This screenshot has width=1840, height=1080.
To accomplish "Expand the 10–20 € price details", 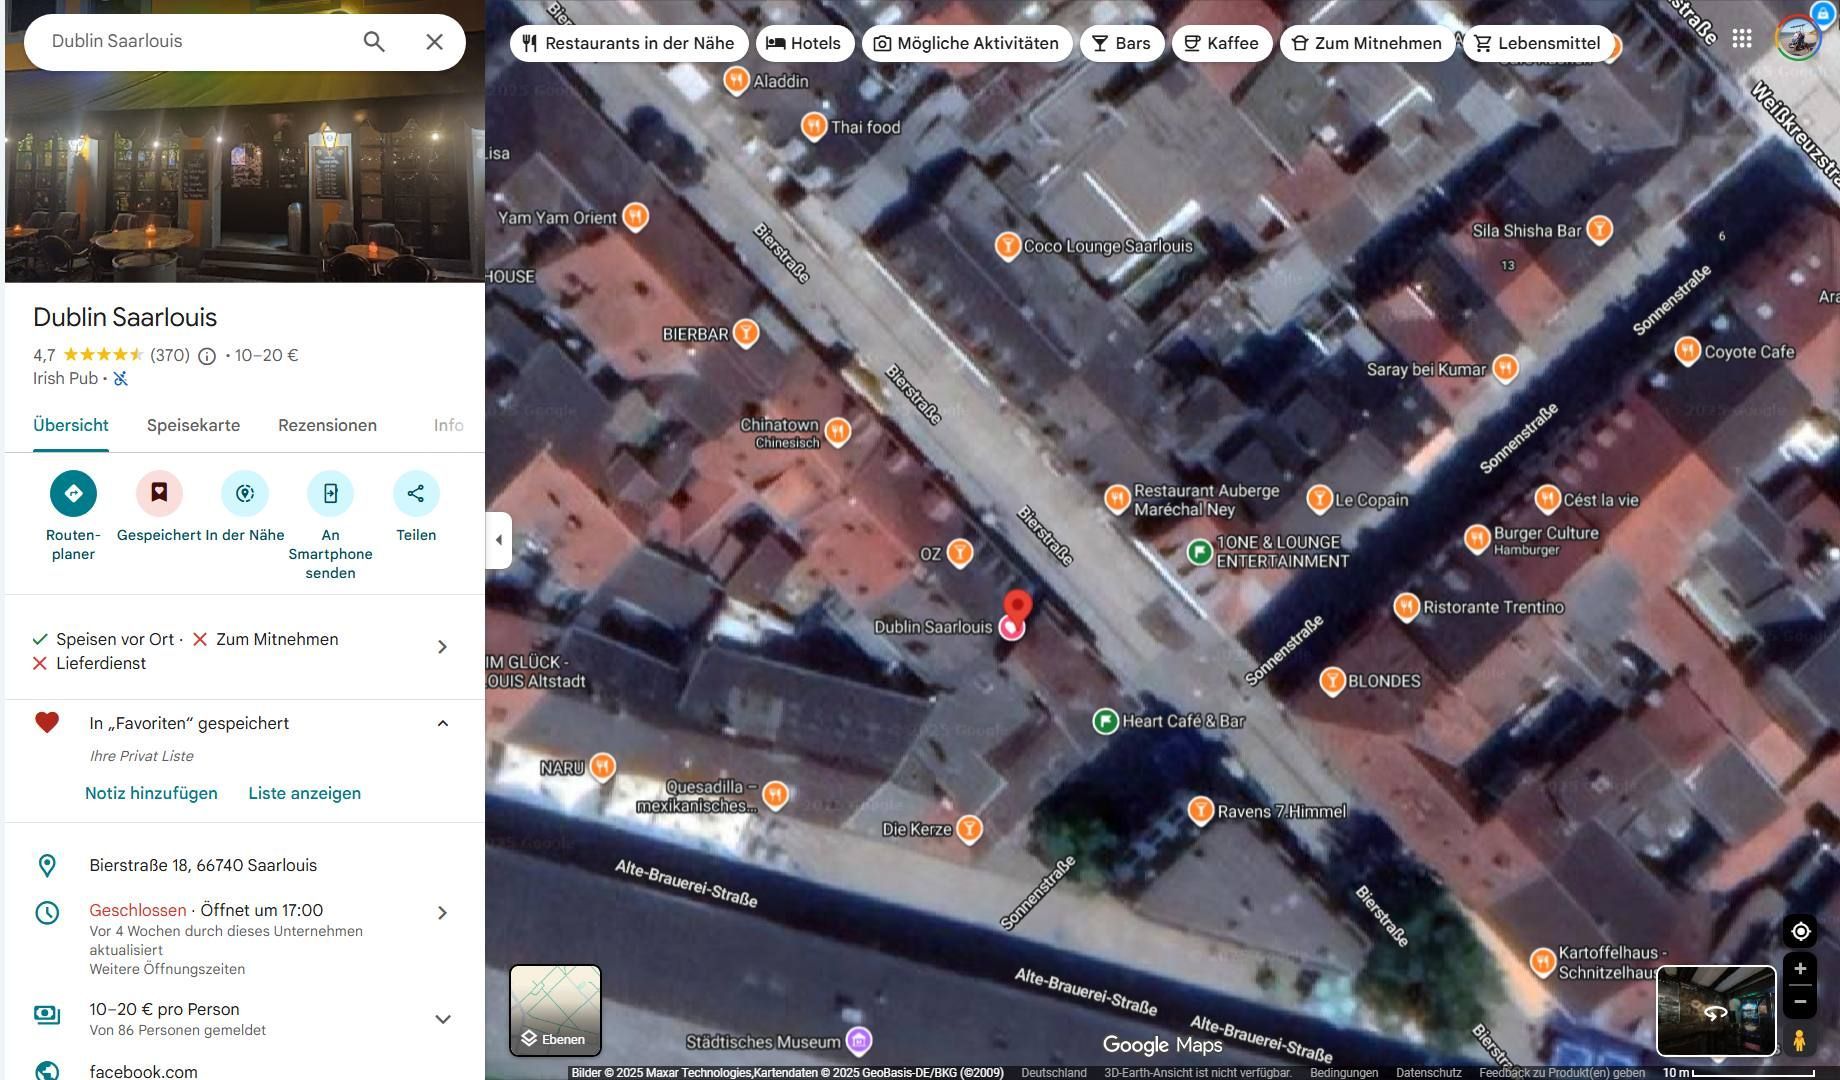I will [442, 1019].
